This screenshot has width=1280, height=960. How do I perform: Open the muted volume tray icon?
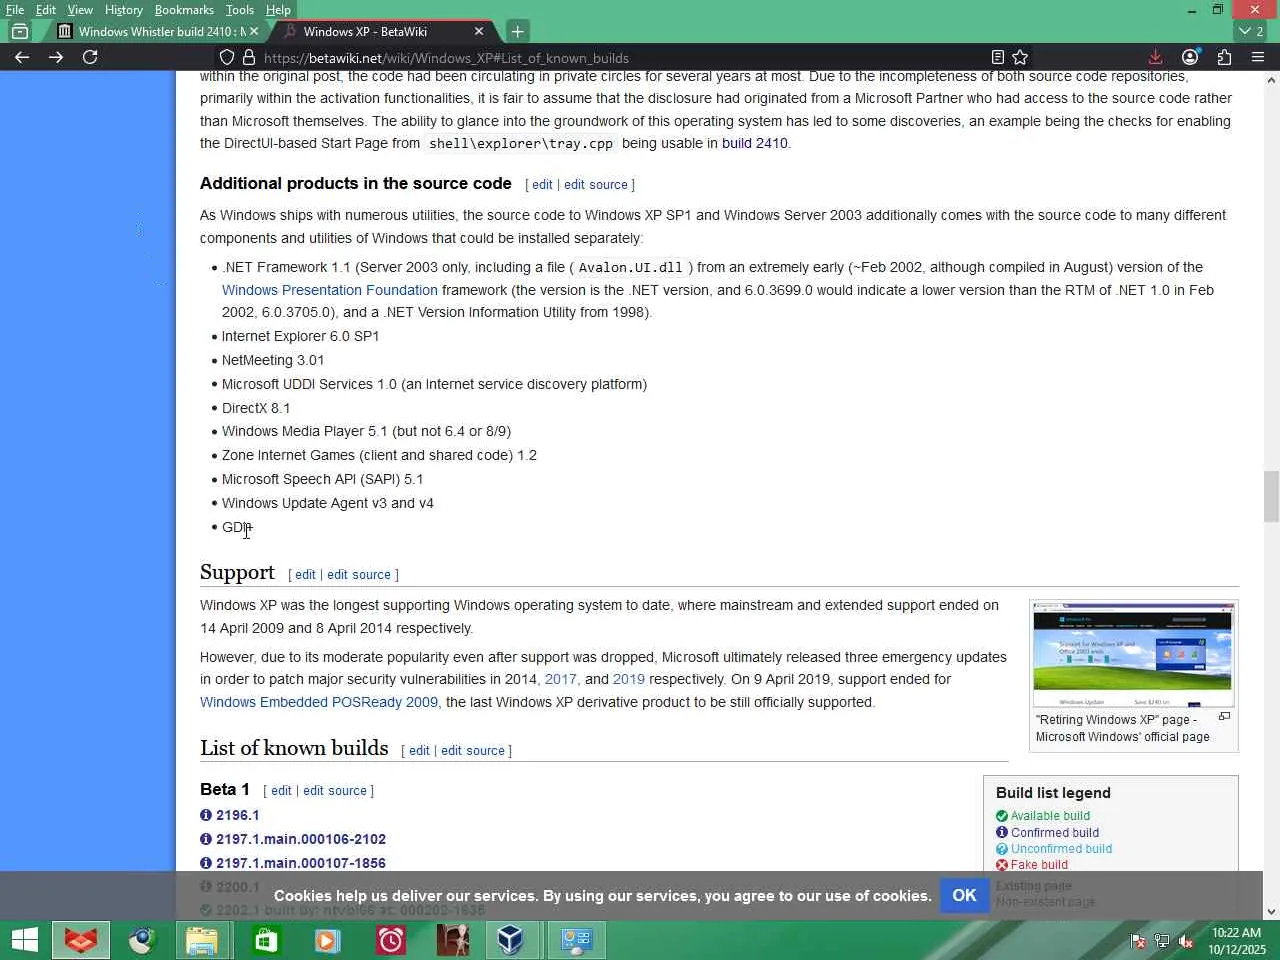(1186, 941)
